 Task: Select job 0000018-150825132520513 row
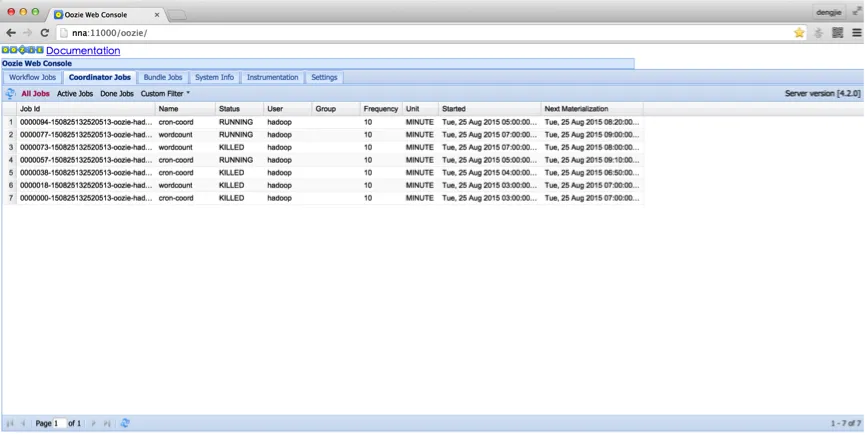coord(323,185)
